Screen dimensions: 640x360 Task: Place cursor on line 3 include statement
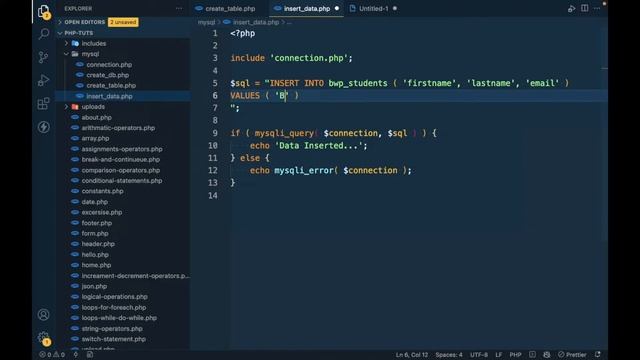(291, 58)
